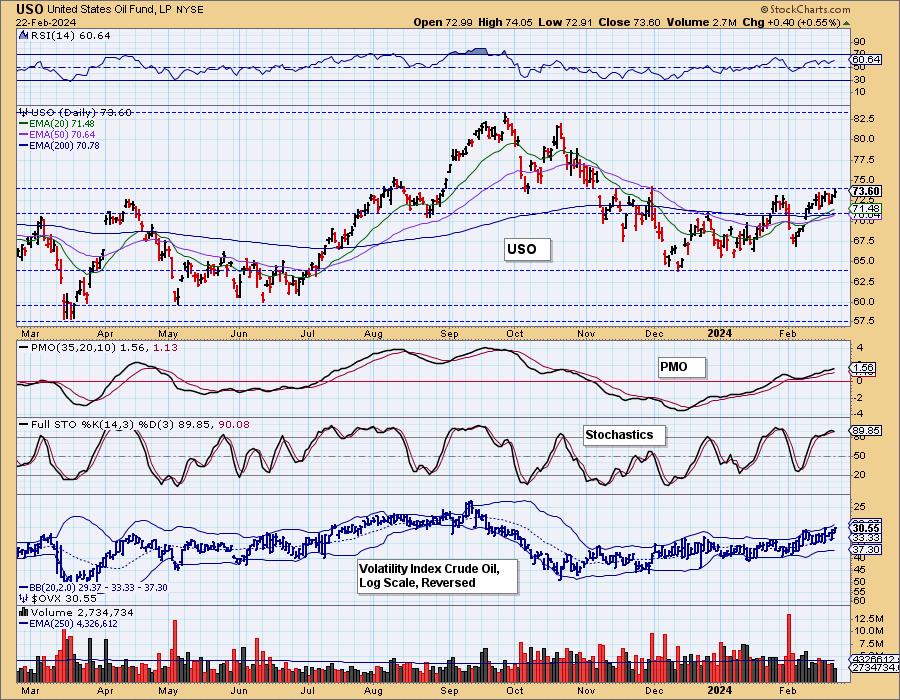
Task: Click Dec label below the price panel
Action: [654, 333]
